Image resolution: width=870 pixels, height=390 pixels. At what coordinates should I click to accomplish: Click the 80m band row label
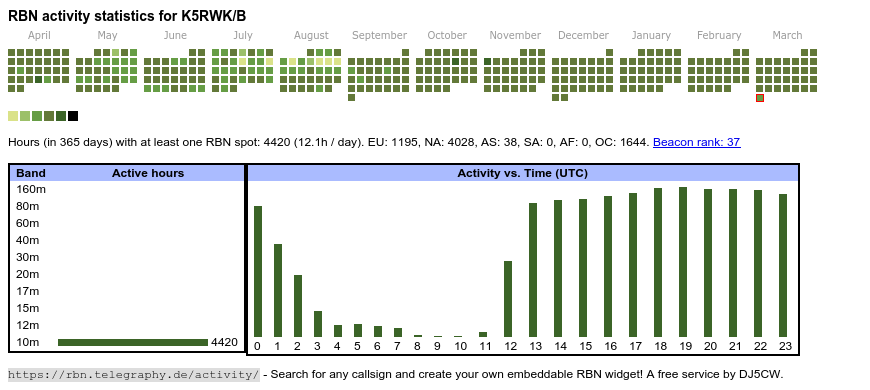click(28, 206)
